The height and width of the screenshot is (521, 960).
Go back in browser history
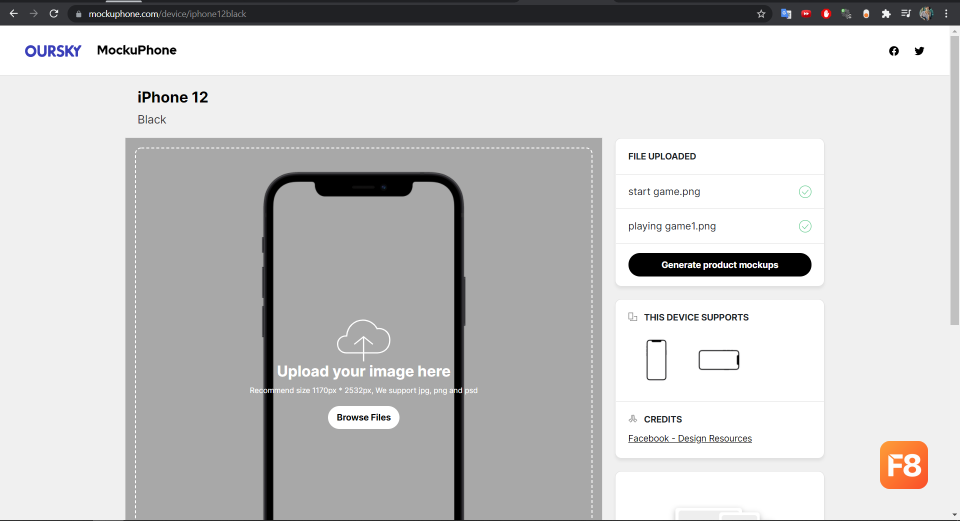coord(13,13)
